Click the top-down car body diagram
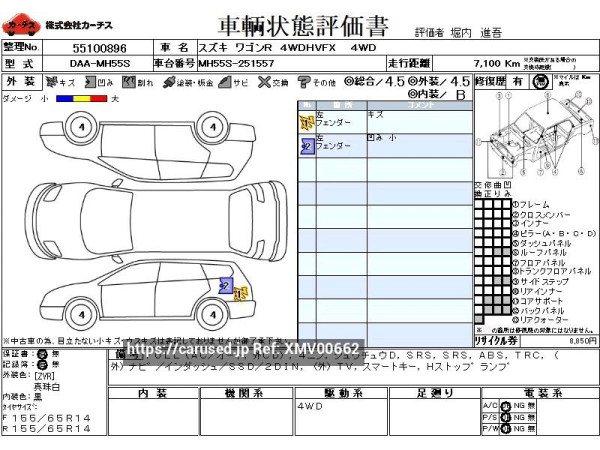 click(x=157, y=222)
